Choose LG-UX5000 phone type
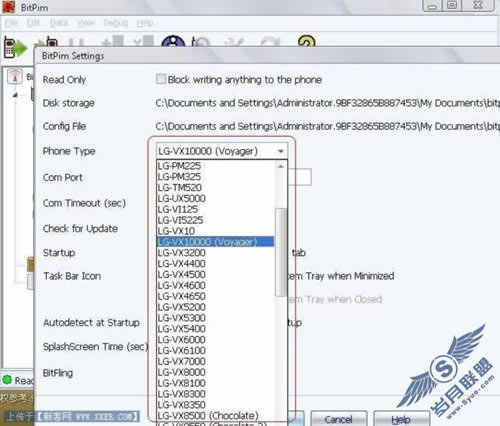The width and height of the screenshot is (500, 426). point(215,198)
